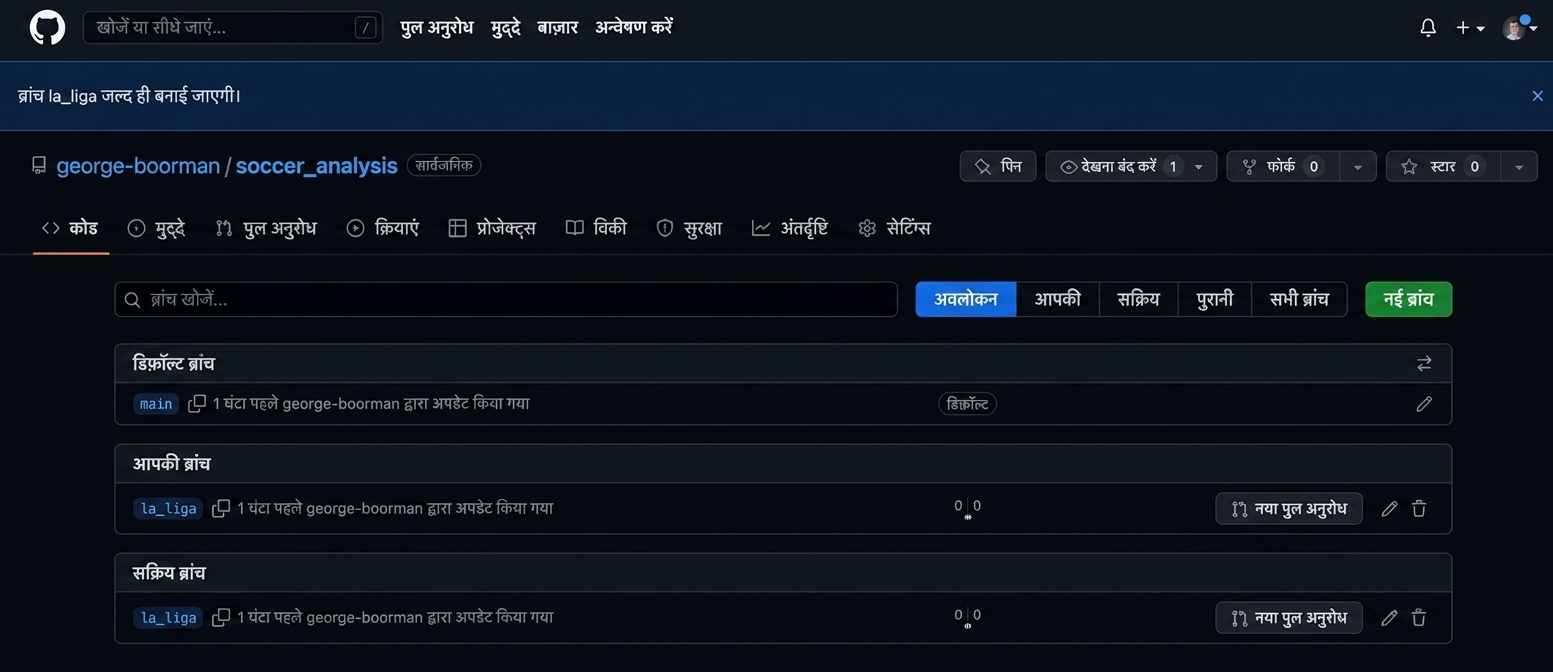Open पुल अनुरोध in top navigation
This screenshot has width=1553, height=672.
point(437,28)
